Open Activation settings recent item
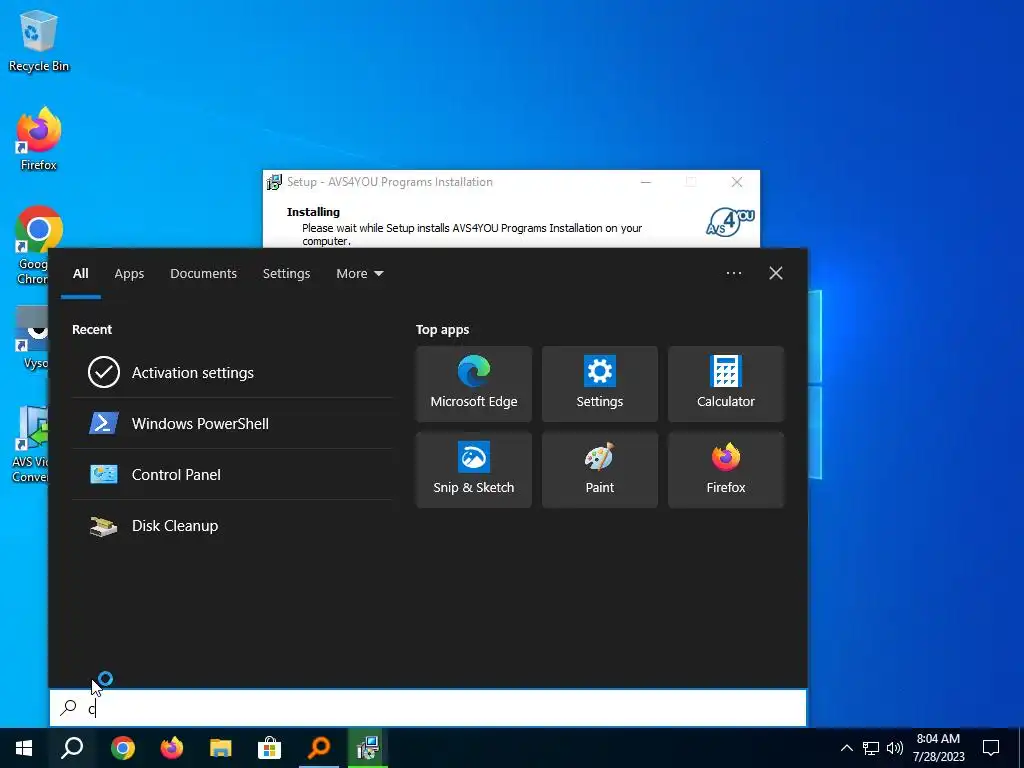1024x768 pixels. point(232,372)
